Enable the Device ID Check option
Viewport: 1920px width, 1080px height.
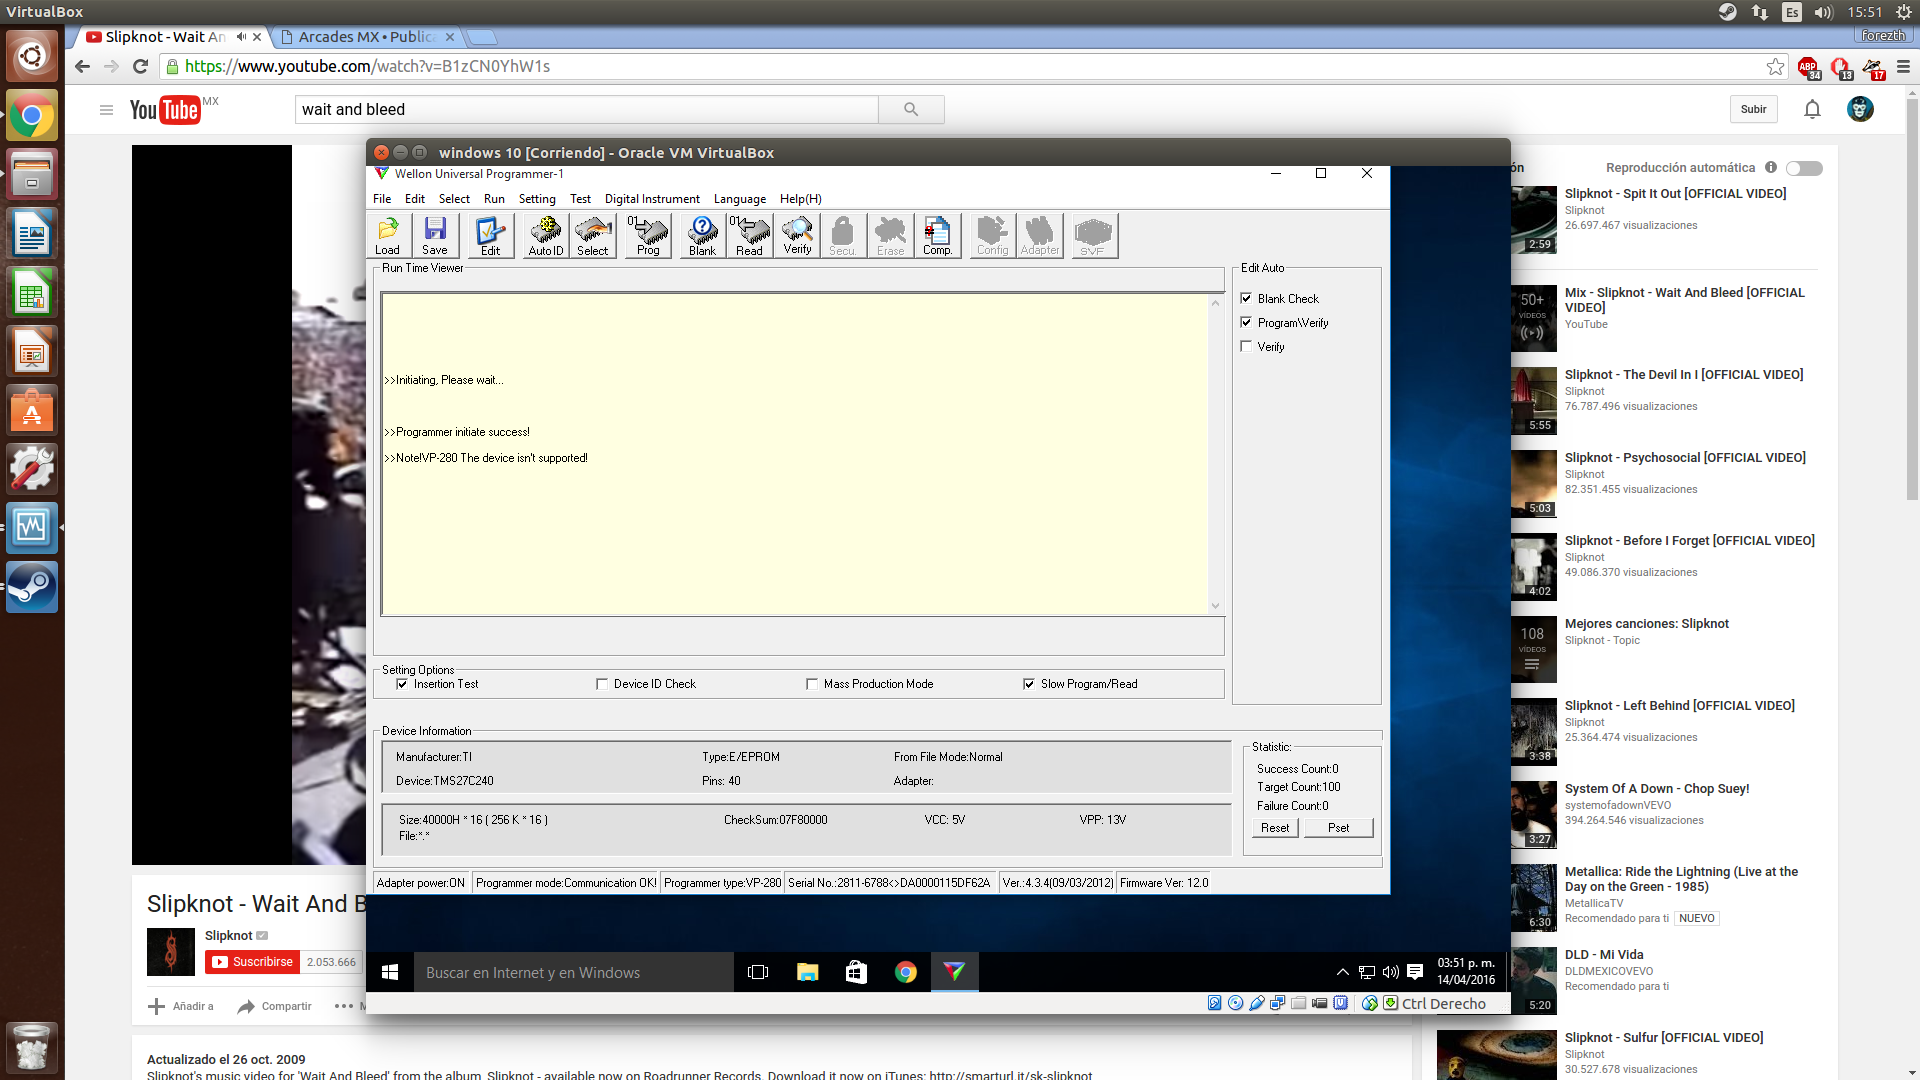point(602,684)
